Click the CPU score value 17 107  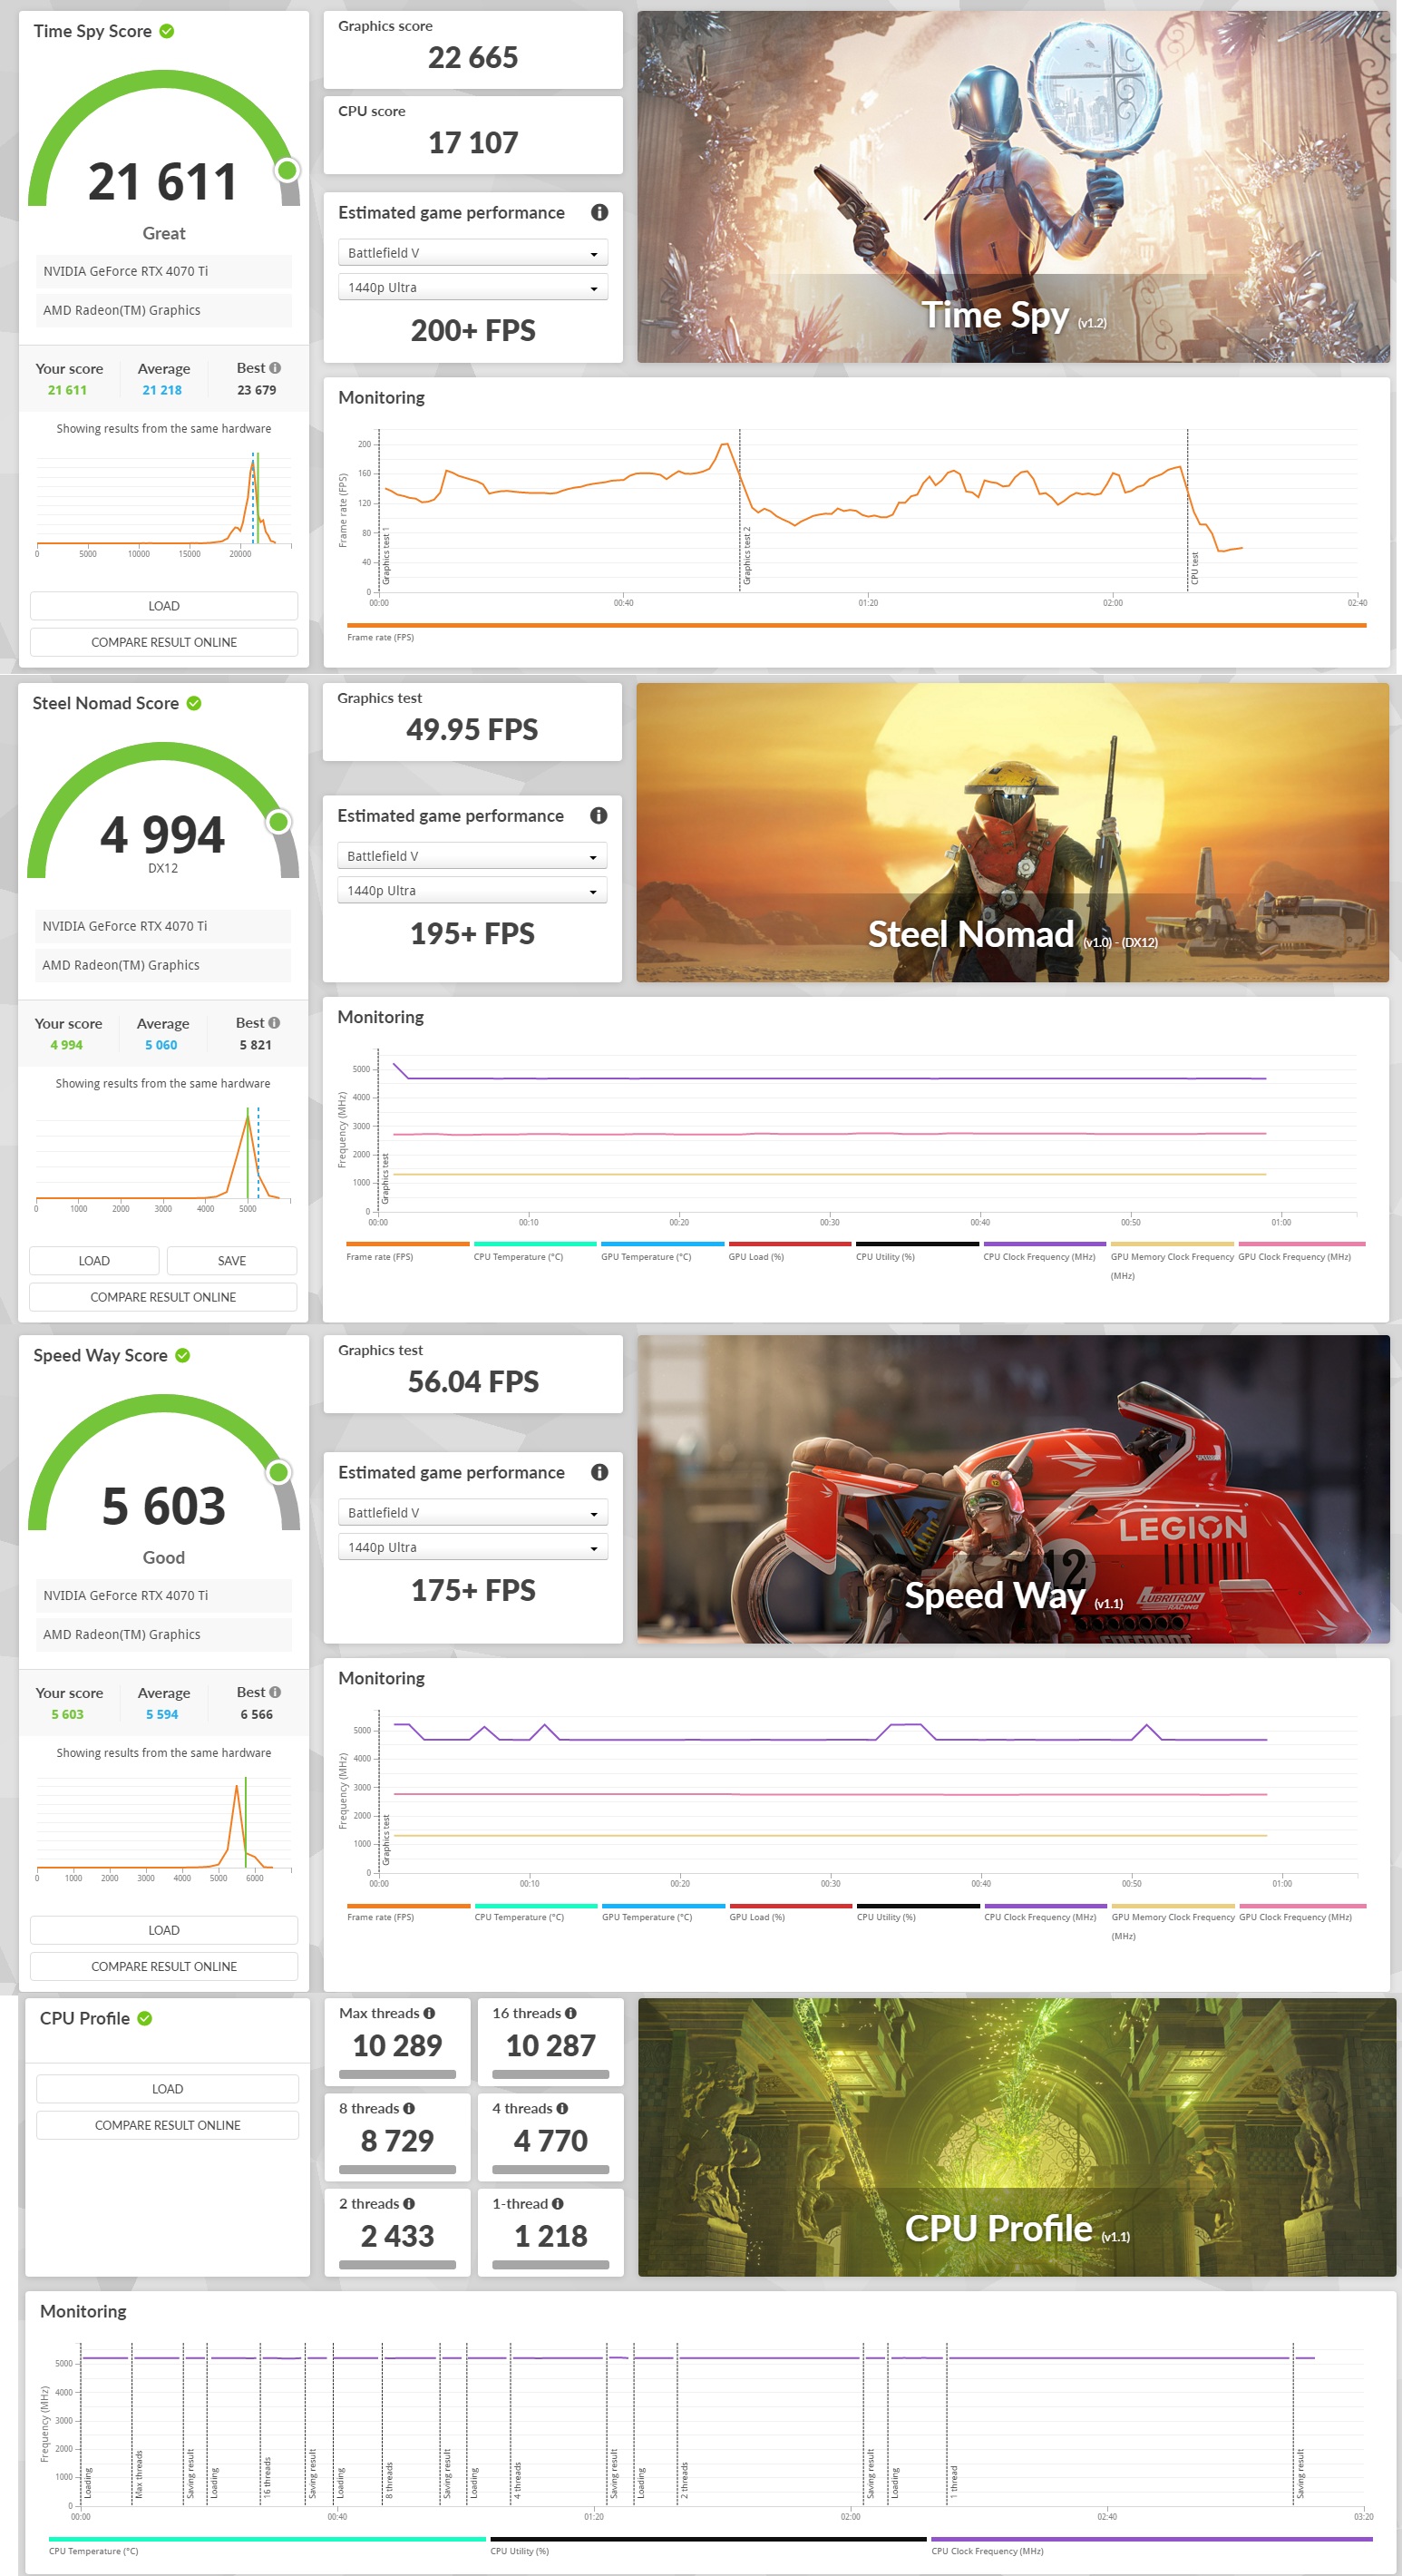pos(473,143)
